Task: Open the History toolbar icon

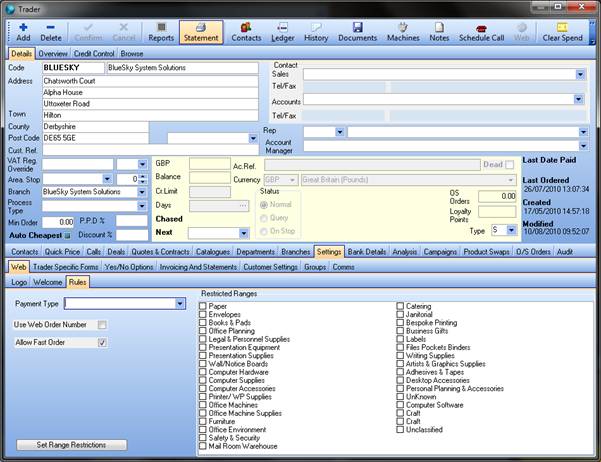Action: coord(316,27)
